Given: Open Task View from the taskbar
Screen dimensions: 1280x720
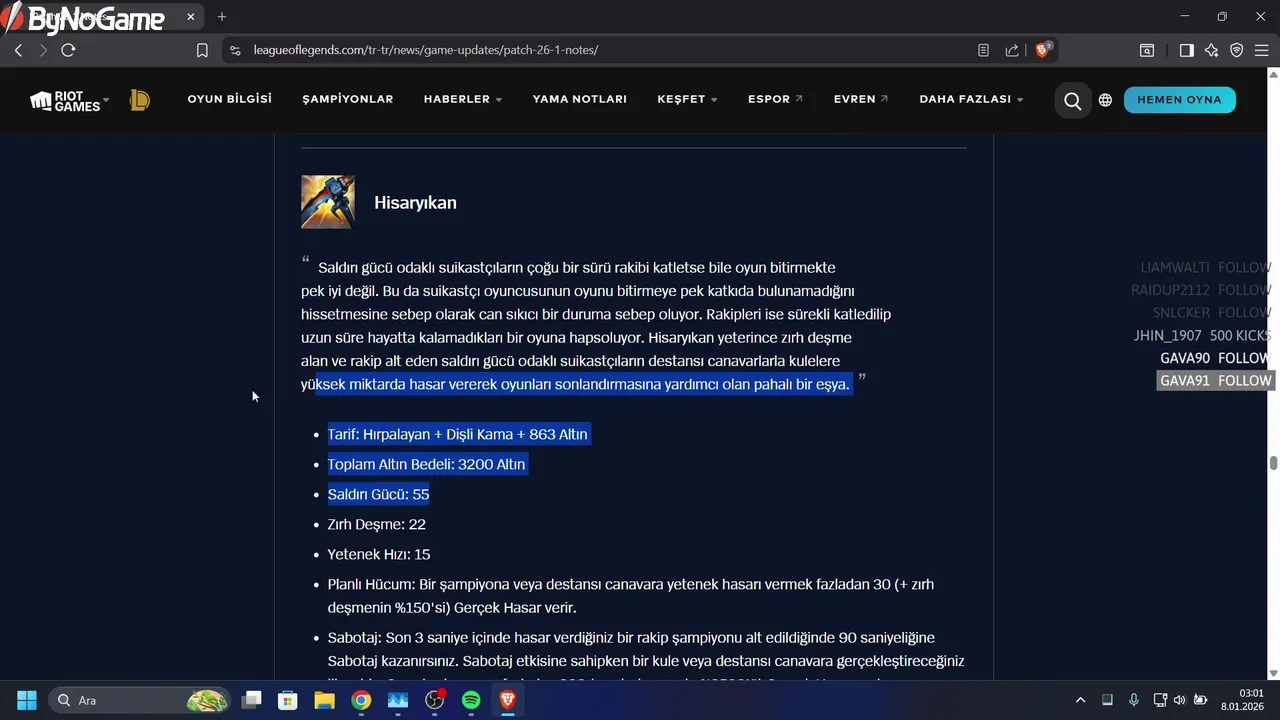Looking at the screenshot, I should tap(252, 700).
